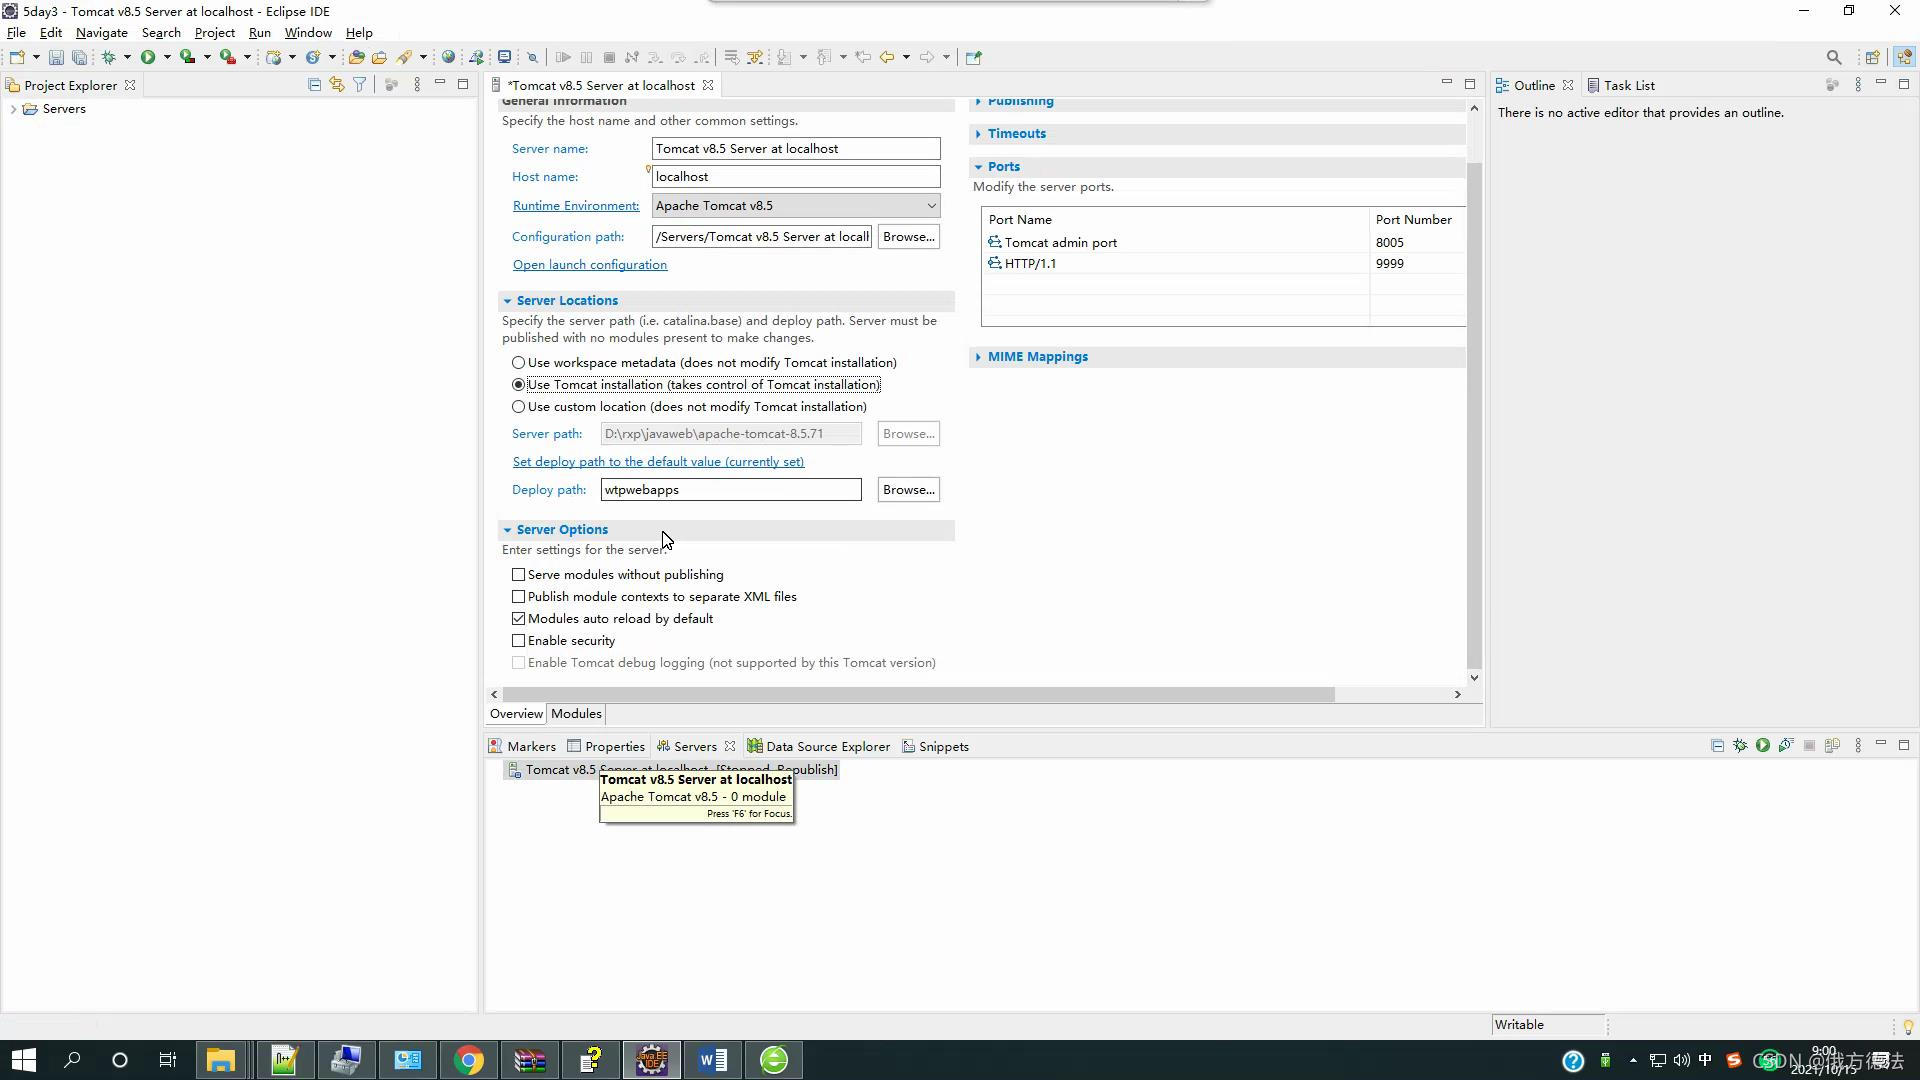
Task: Click into the Server name field
Action: (796, 149)
